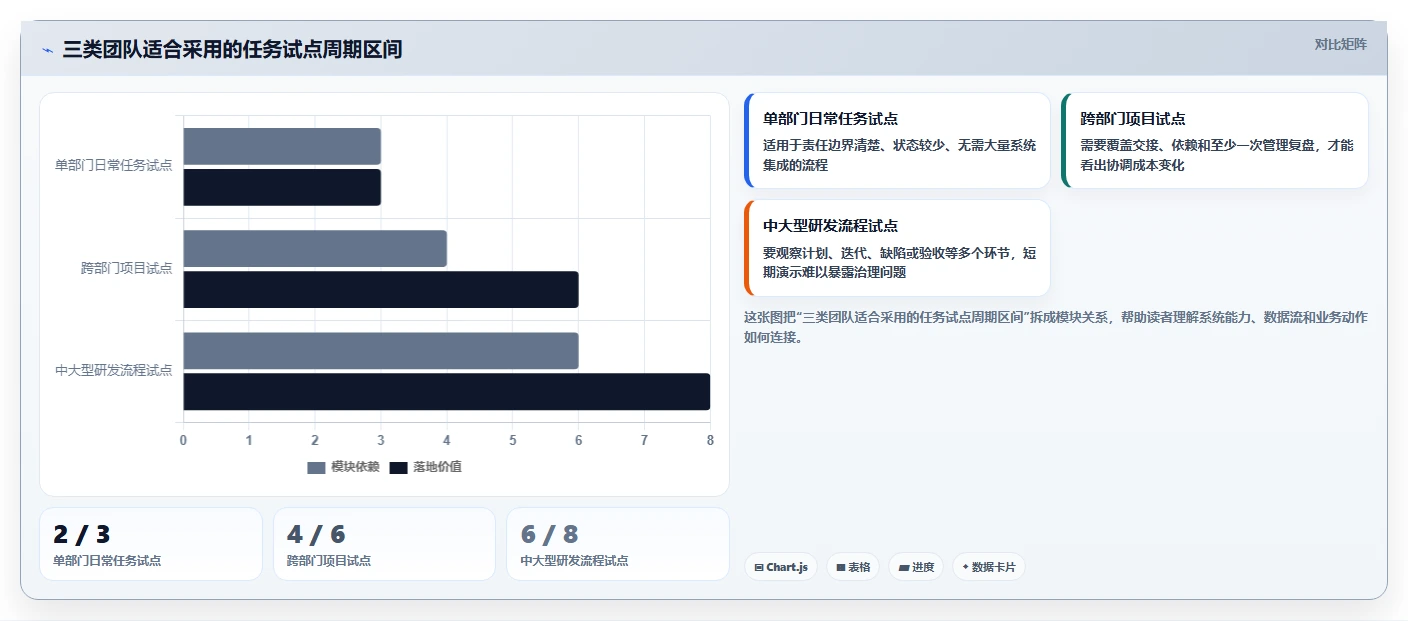
Task: Click the 6 / 8 metric value
Action: [549, 535]
